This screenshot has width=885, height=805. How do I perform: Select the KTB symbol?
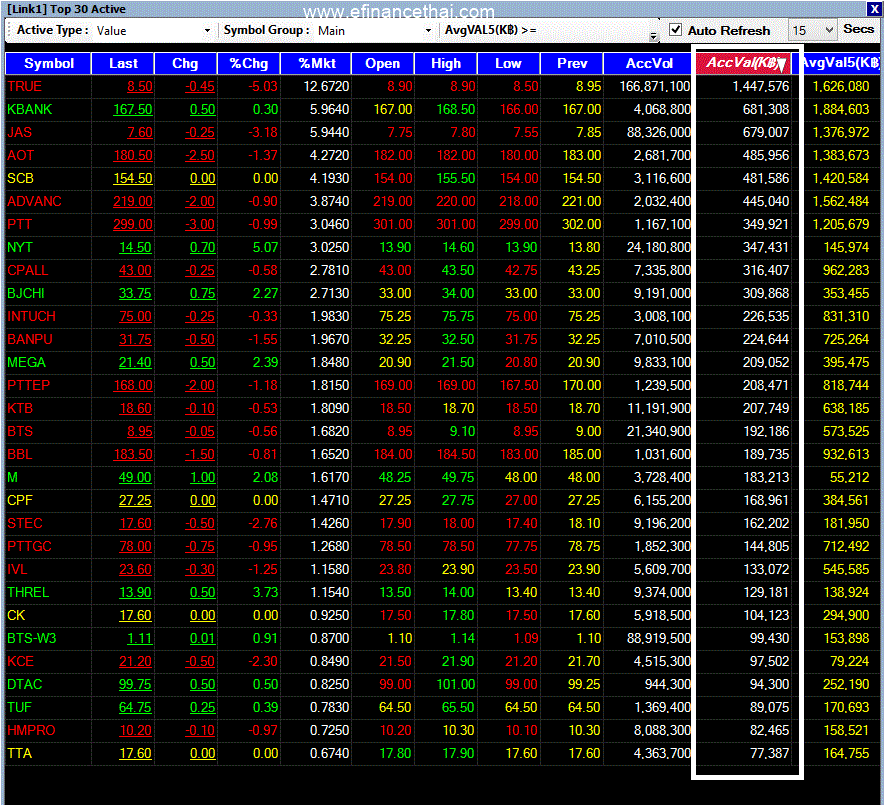point(20,408)
